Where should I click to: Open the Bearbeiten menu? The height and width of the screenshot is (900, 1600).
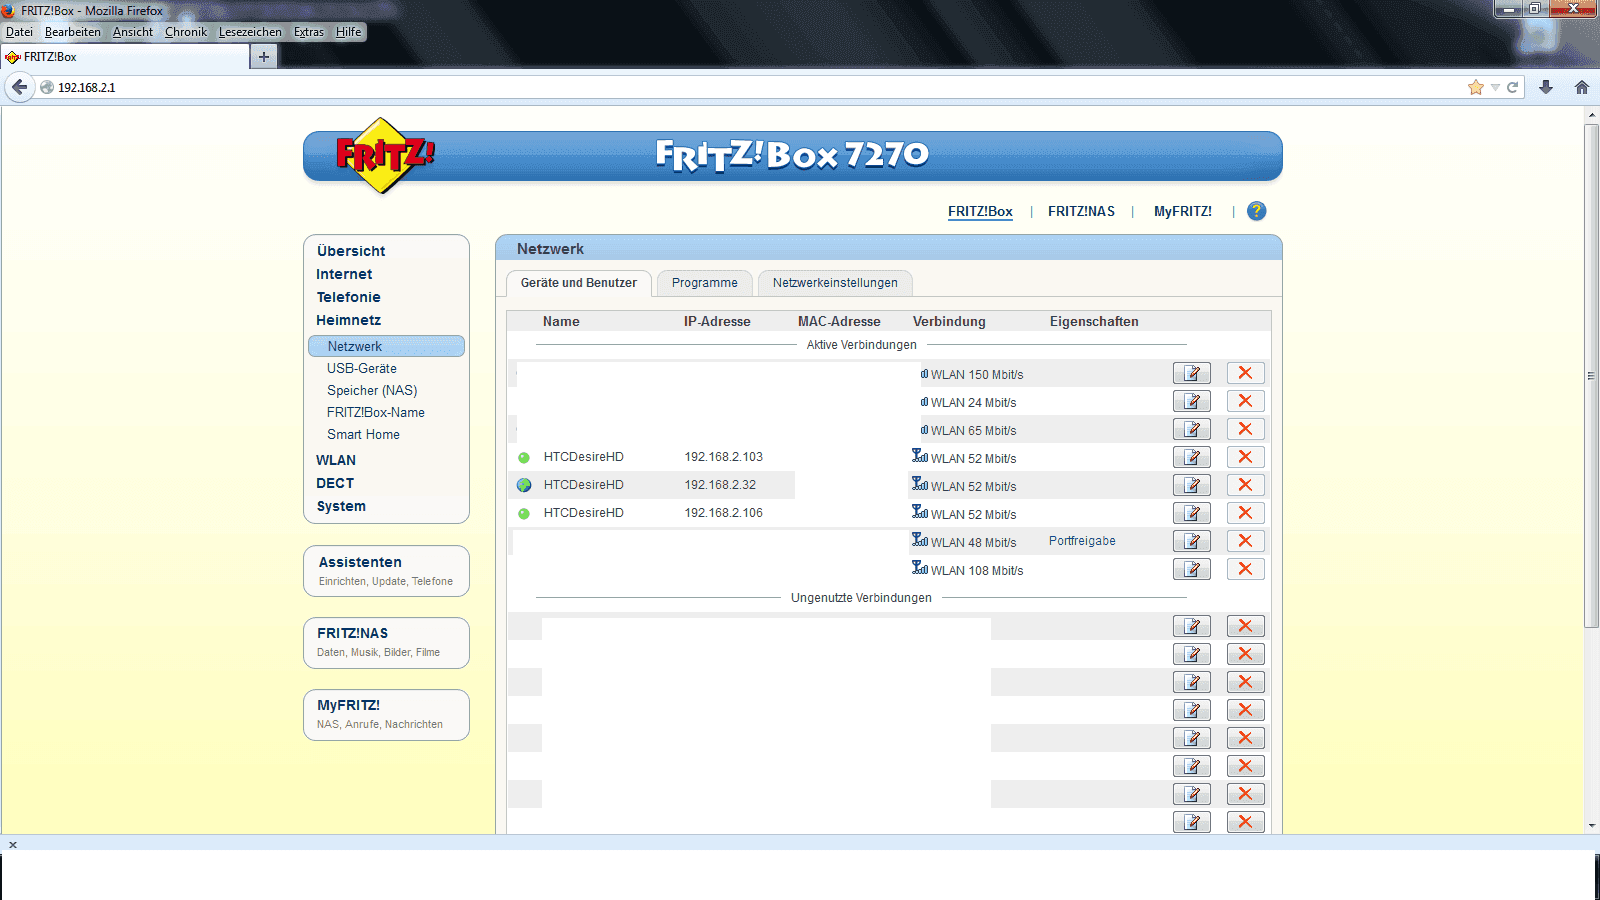tap(73, 32)
